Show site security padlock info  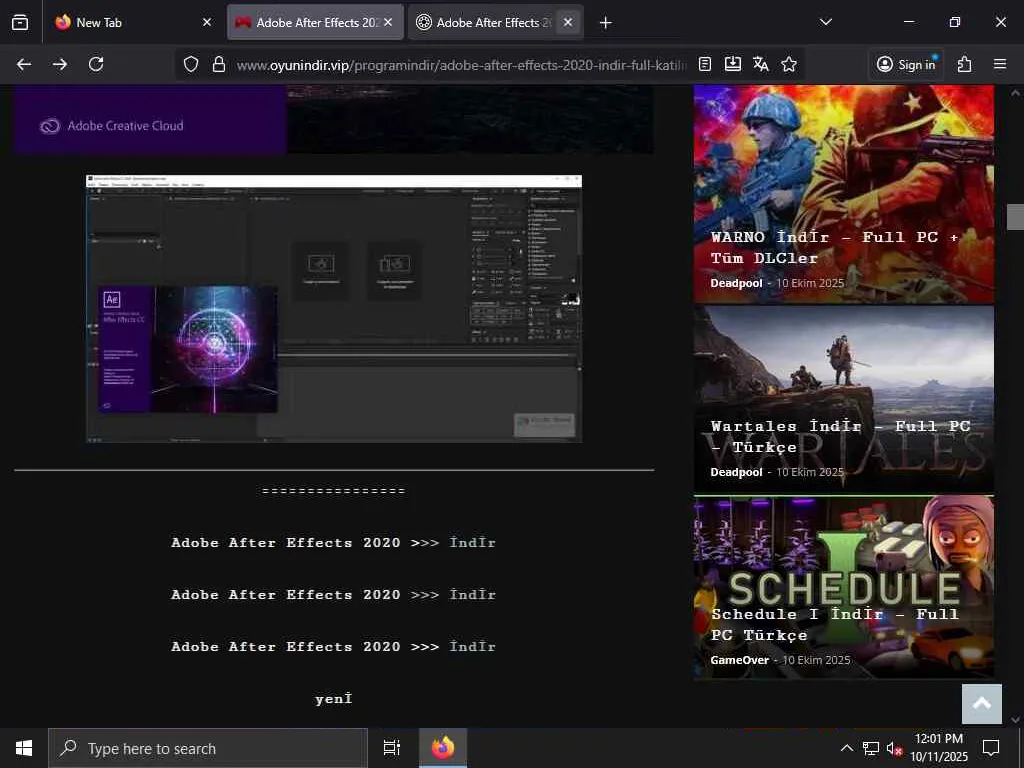219,64
